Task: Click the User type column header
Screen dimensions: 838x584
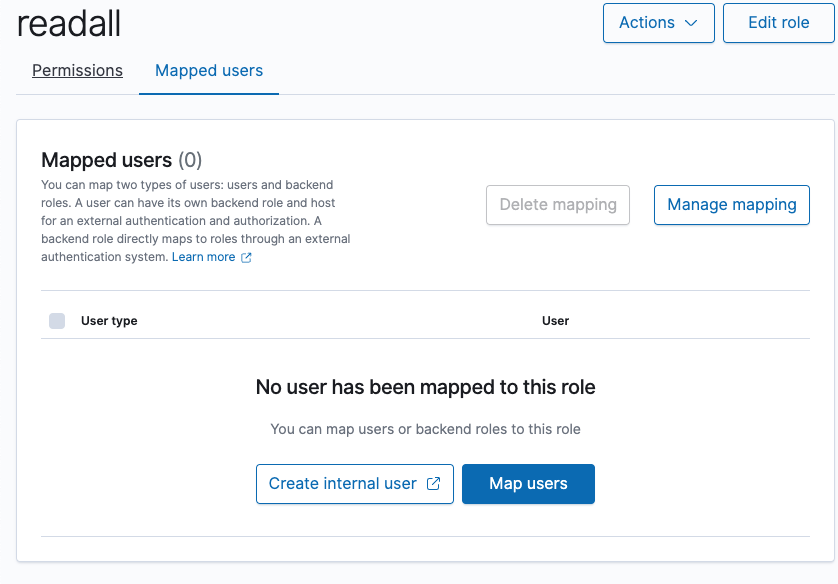Action: [x=110, y=321]
